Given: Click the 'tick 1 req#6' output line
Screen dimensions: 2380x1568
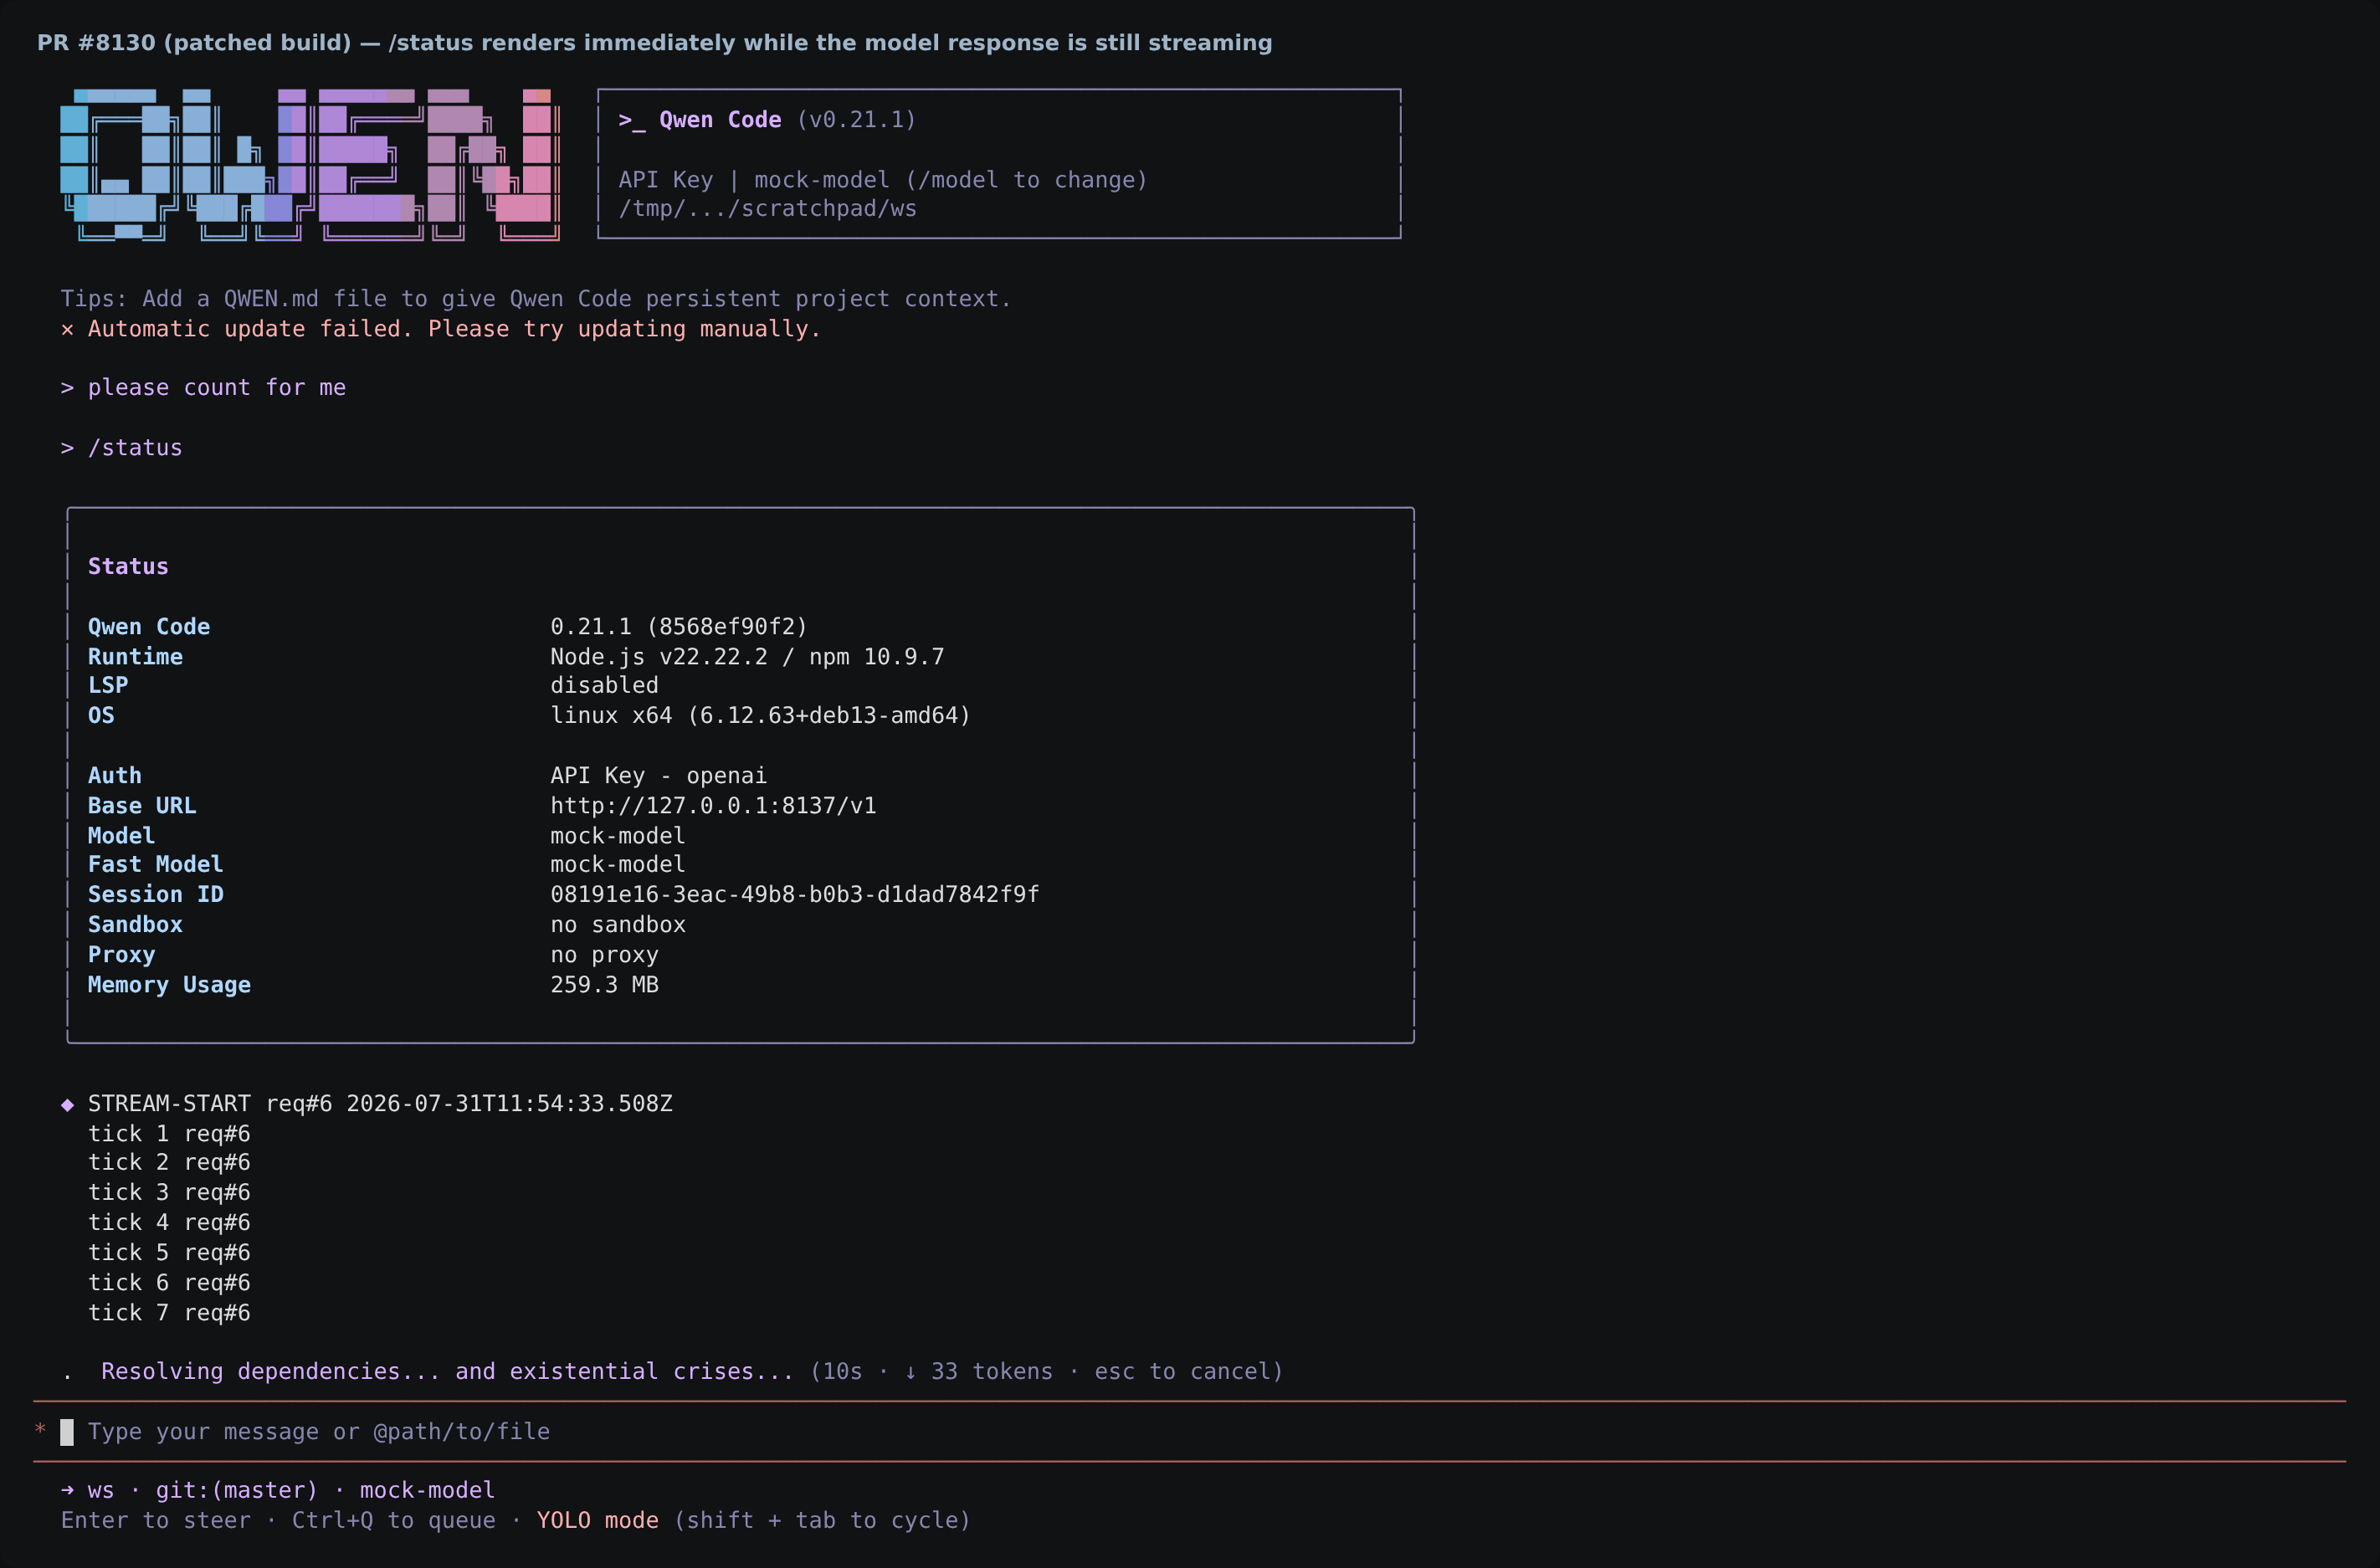Looking at the screenshot, I should (169, 1134).
